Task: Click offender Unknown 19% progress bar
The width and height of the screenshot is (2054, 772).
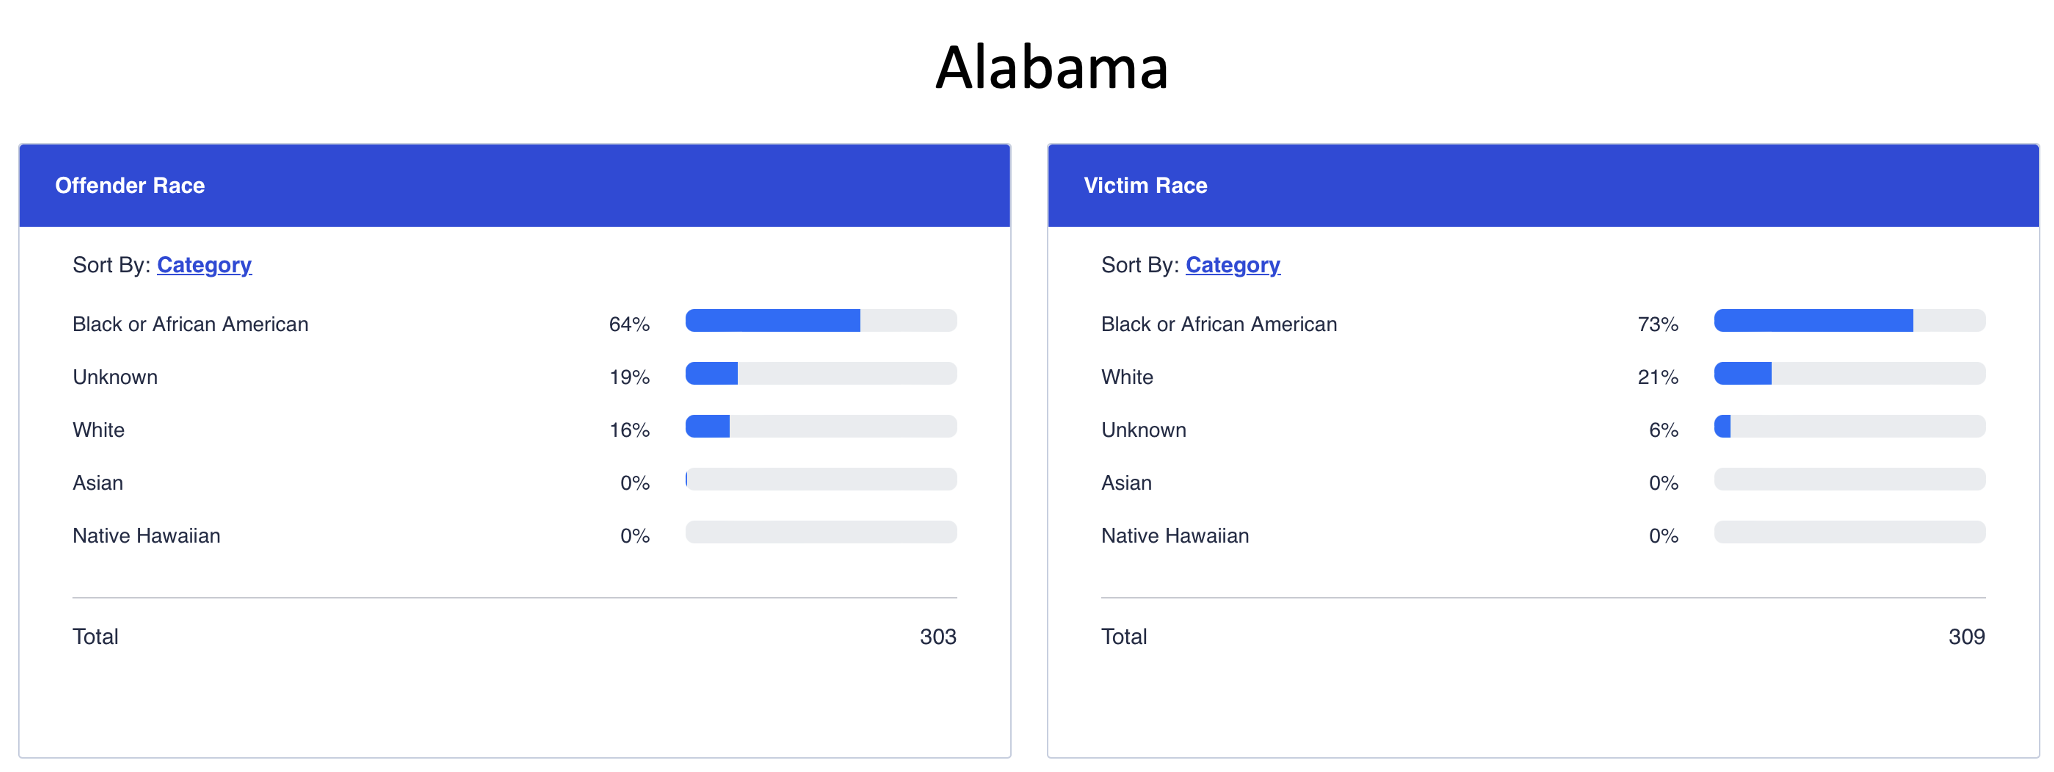Action: pos(820,374)
